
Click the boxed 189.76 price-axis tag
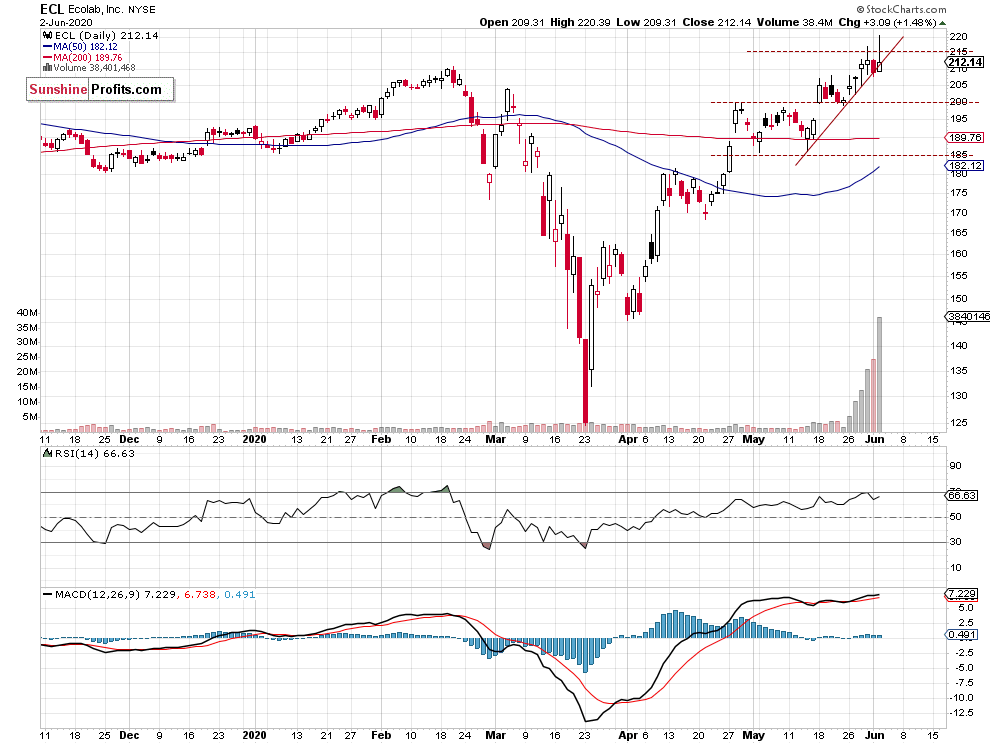[965, 138]
